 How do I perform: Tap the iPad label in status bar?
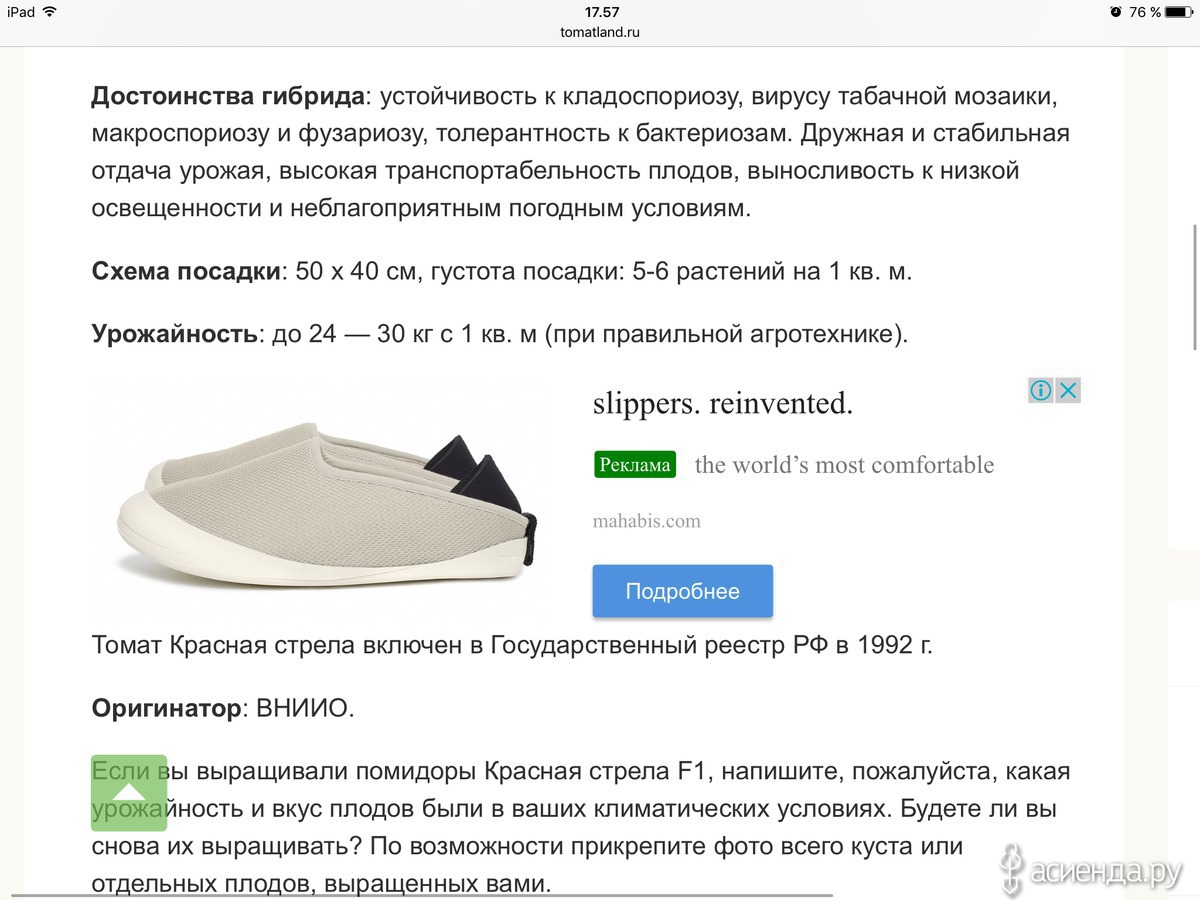[x=20, y=12]
